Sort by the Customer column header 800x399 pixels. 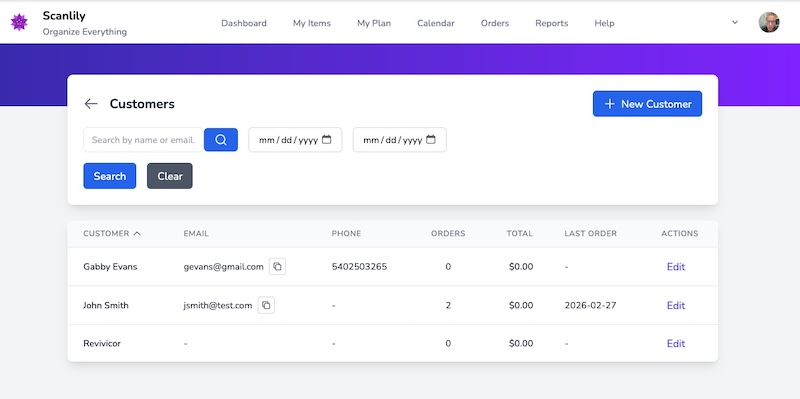coord(112,233)
